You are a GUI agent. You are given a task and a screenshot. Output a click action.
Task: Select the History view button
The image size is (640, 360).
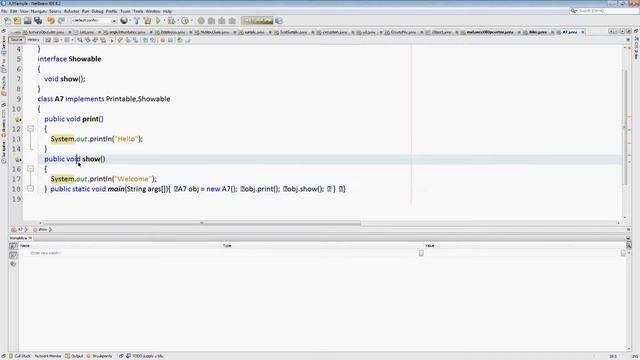pos(33,40)
